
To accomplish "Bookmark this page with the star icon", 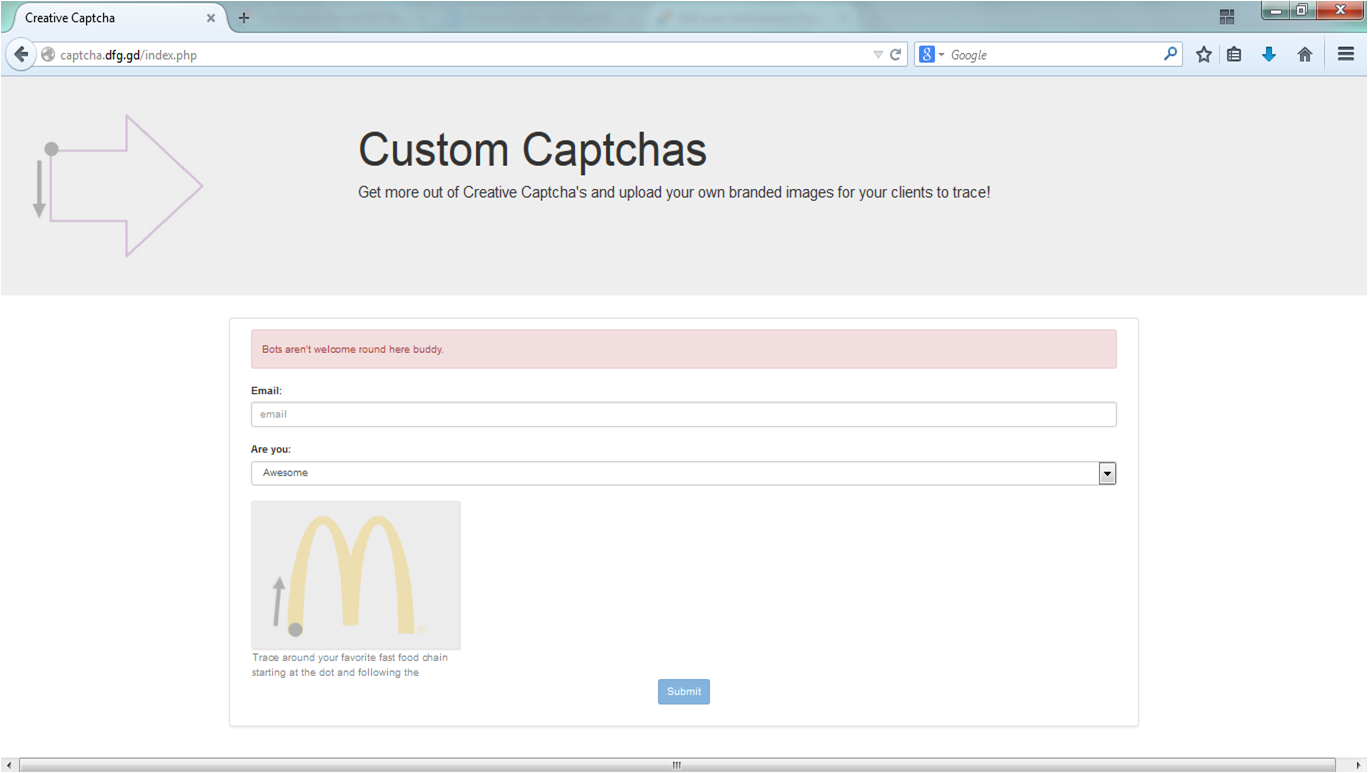I will click(1204, 55).
